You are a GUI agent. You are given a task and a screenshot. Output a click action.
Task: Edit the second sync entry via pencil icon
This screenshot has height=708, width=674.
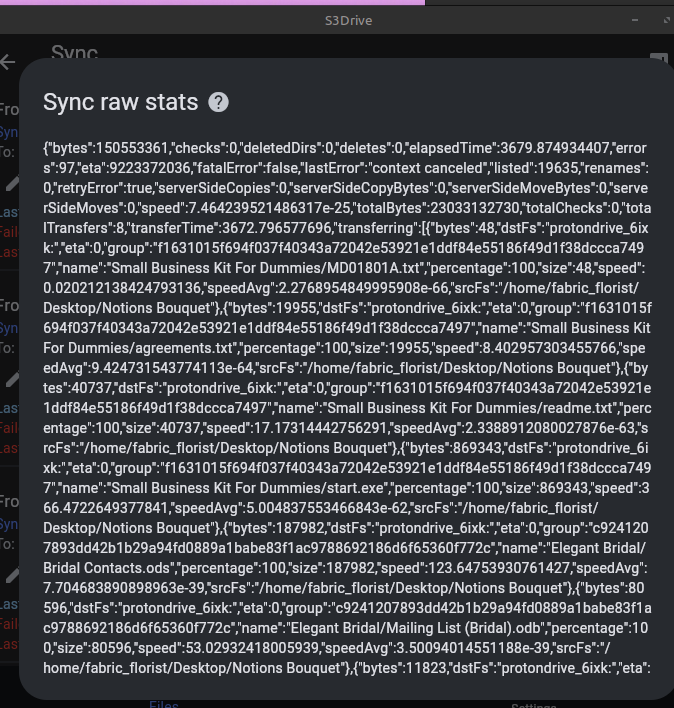[x=13, y=380]
